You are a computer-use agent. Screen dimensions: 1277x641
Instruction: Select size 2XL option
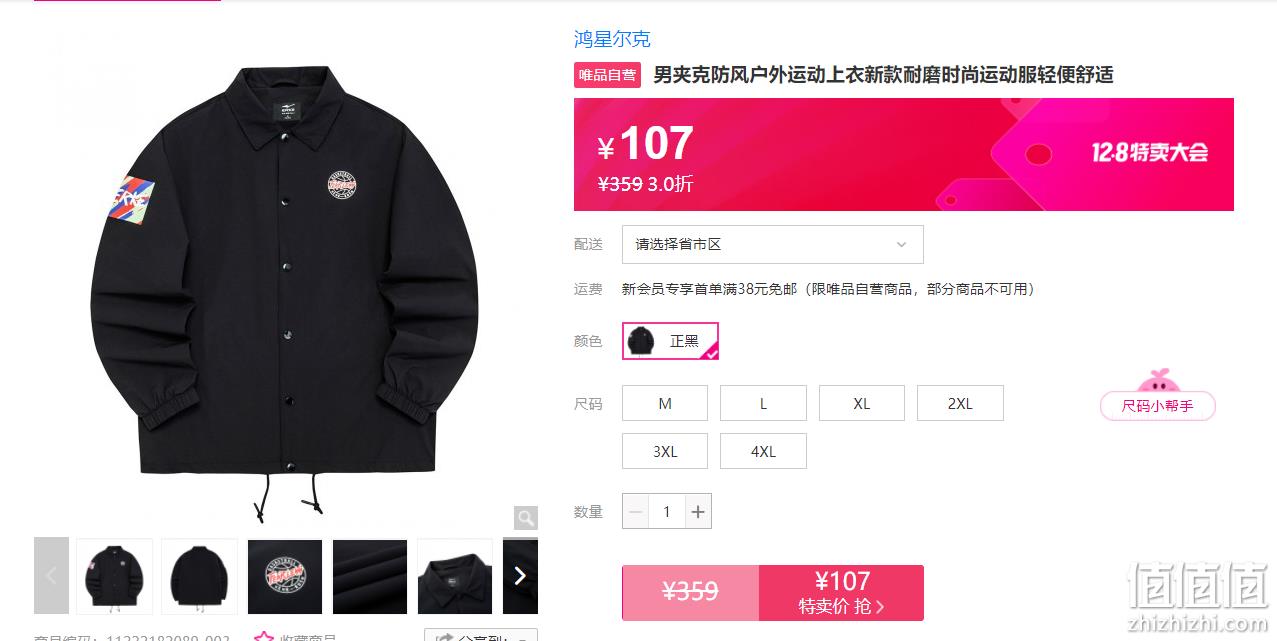pos(960,403)
